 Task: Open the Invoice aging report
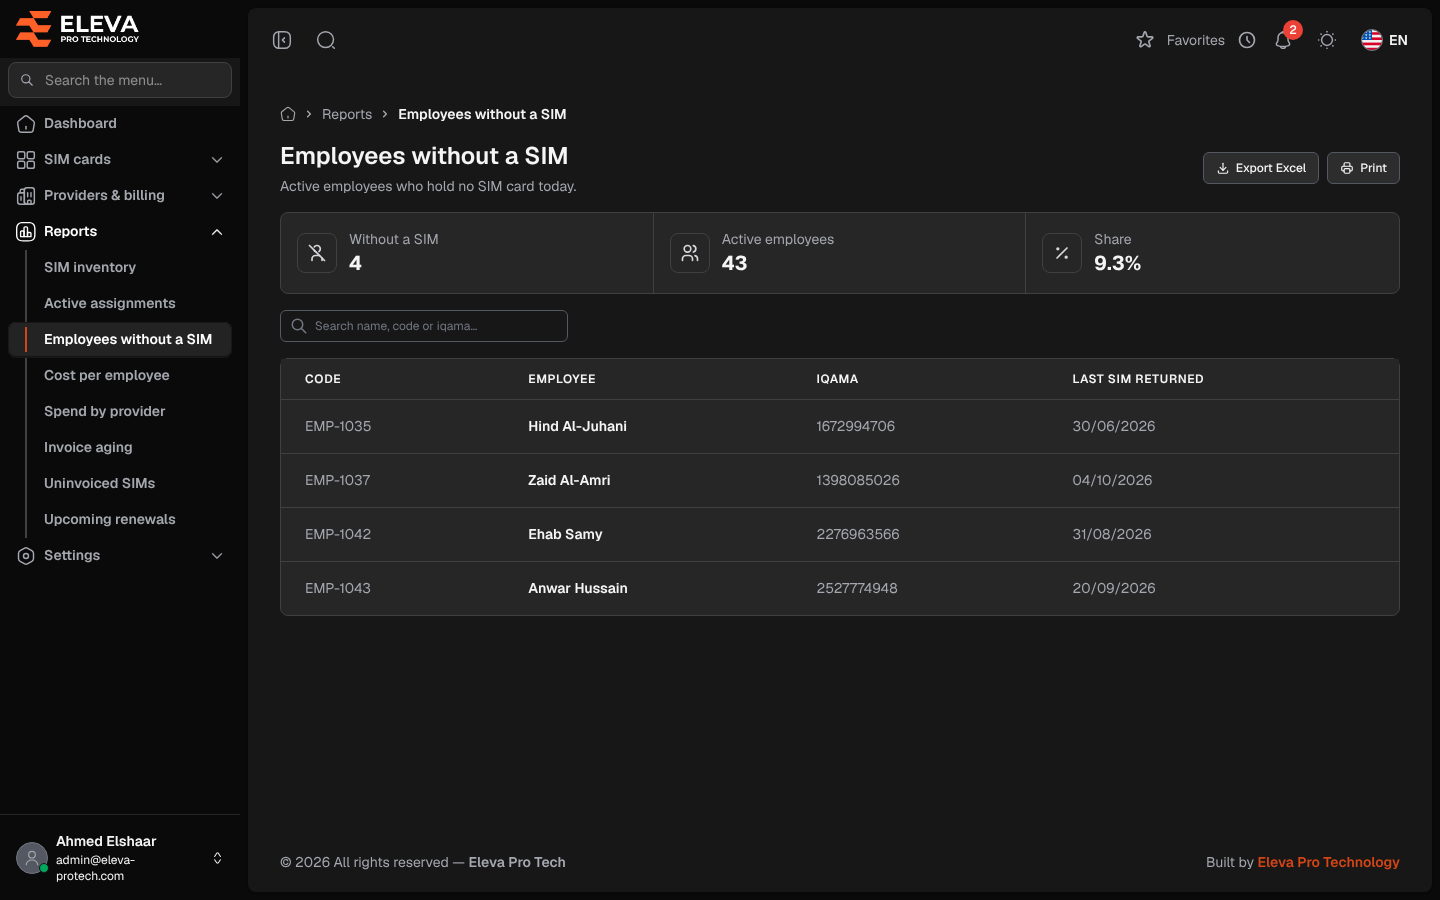(x=88, y=447)
